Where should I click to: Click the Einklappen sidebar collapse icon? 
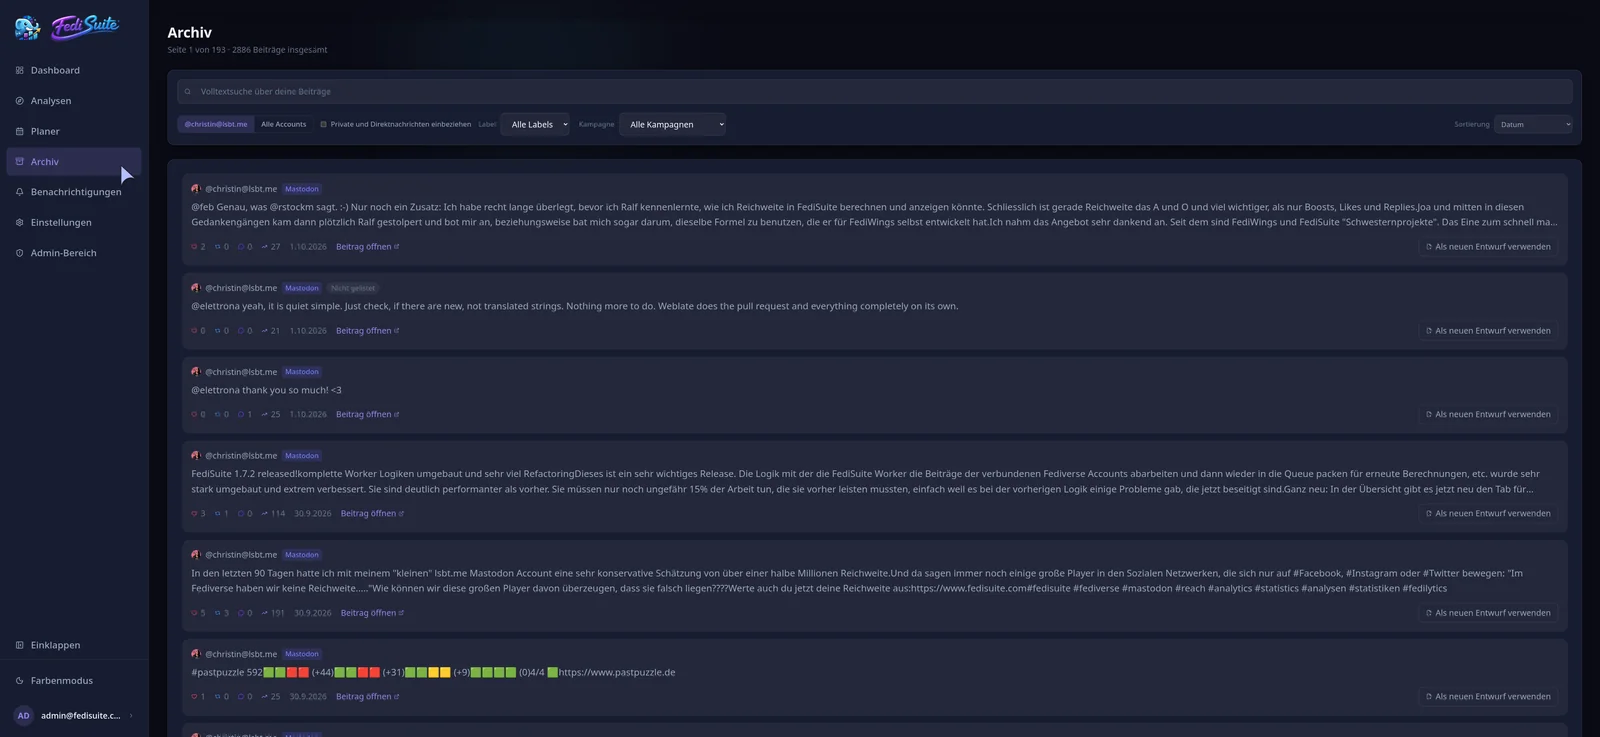[20, 645]
